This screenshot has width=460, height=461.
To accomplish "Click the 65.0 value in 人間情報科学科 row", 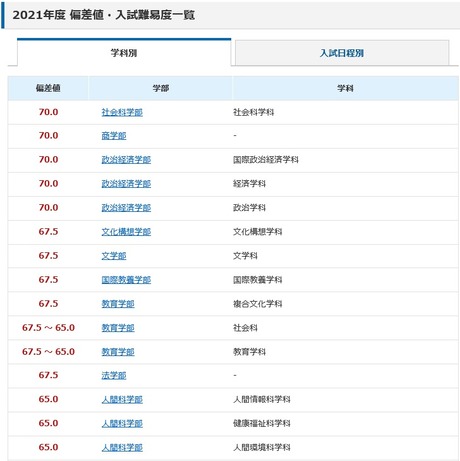I will pos(48,399).
